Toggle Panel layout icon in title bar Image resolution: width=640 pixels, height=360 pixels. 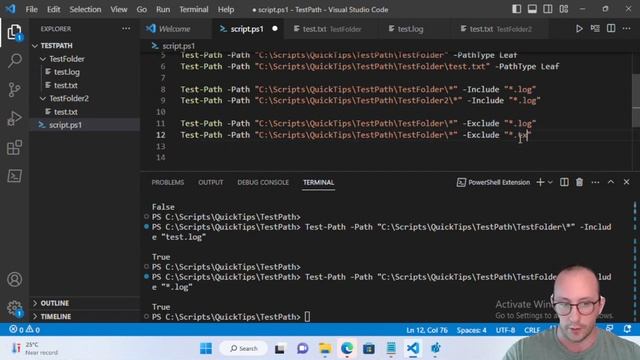pos(532,9)
